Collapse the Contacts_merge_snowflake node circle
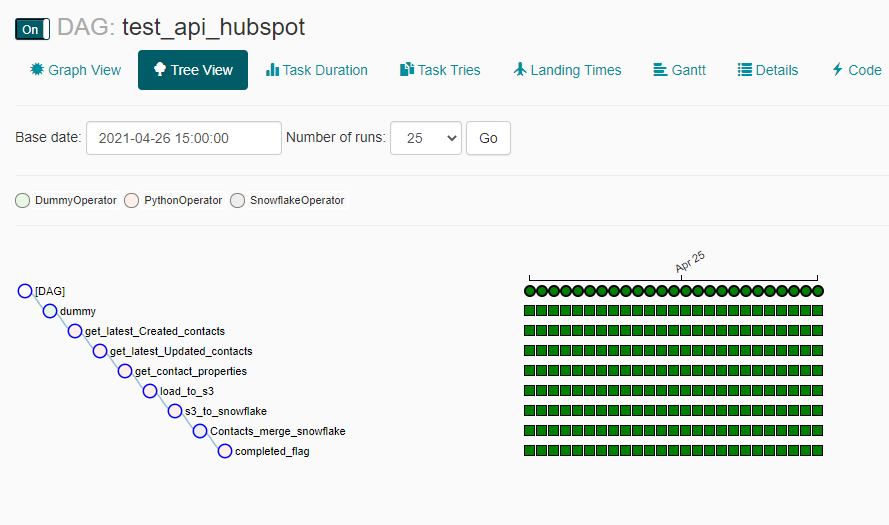 point(200,431)
